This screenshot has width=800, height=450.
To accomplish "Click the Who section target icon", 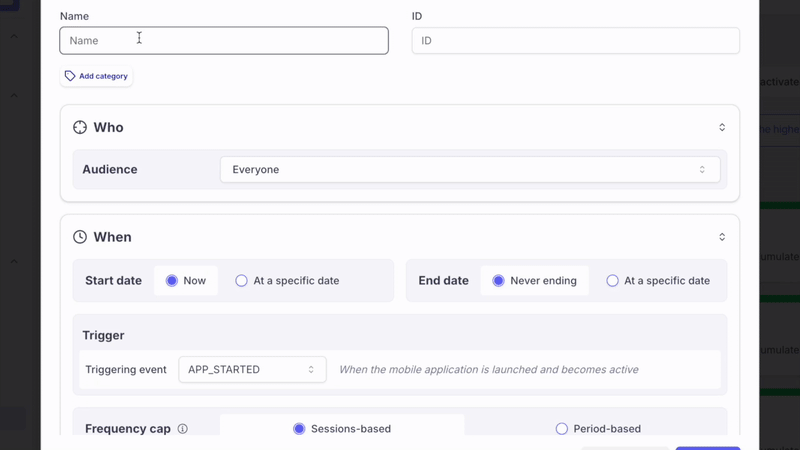I will coord(80,128).
